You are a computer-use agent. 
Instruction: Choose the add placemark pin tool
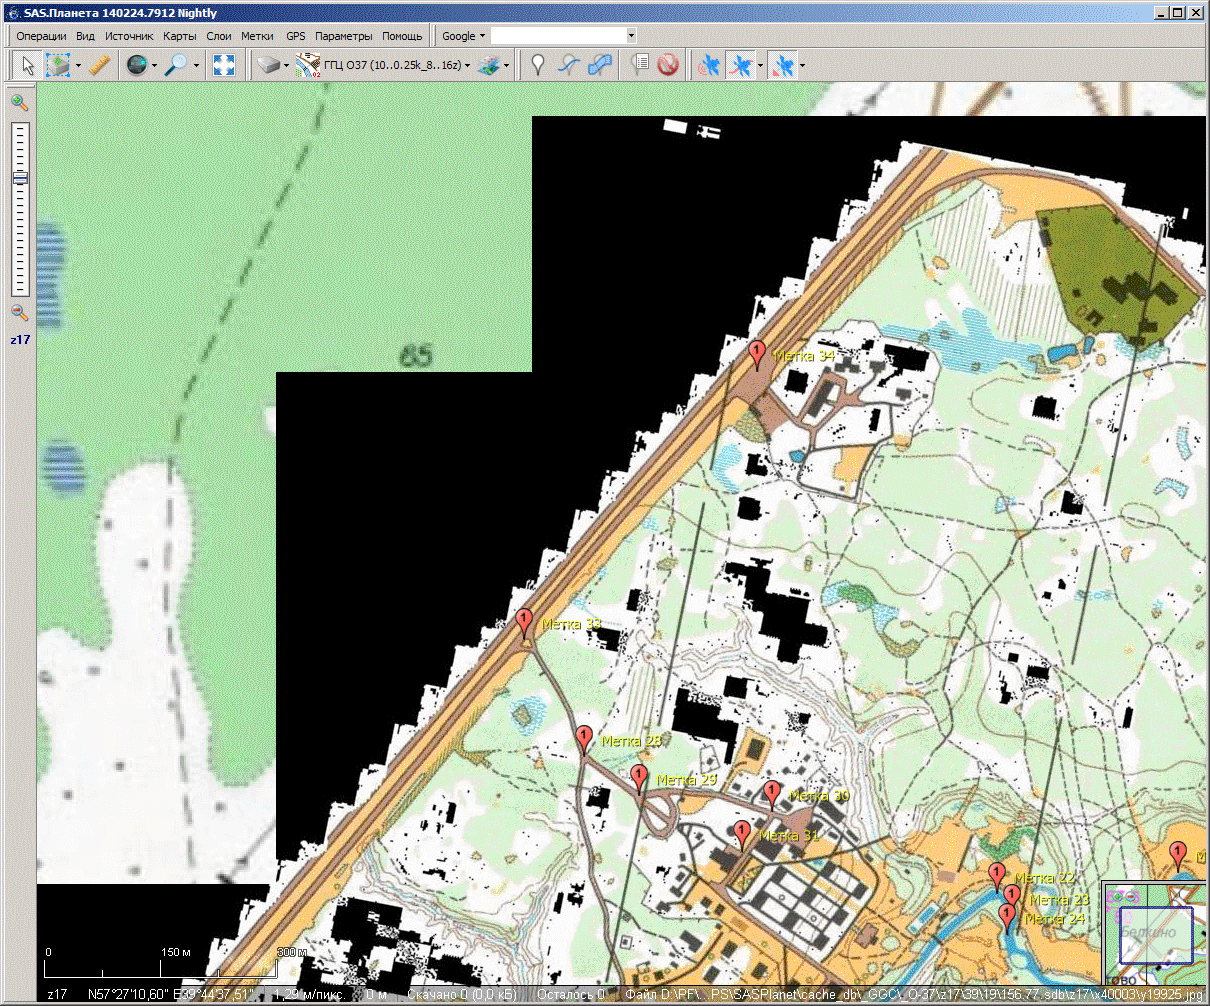click(x=538, y=66)
